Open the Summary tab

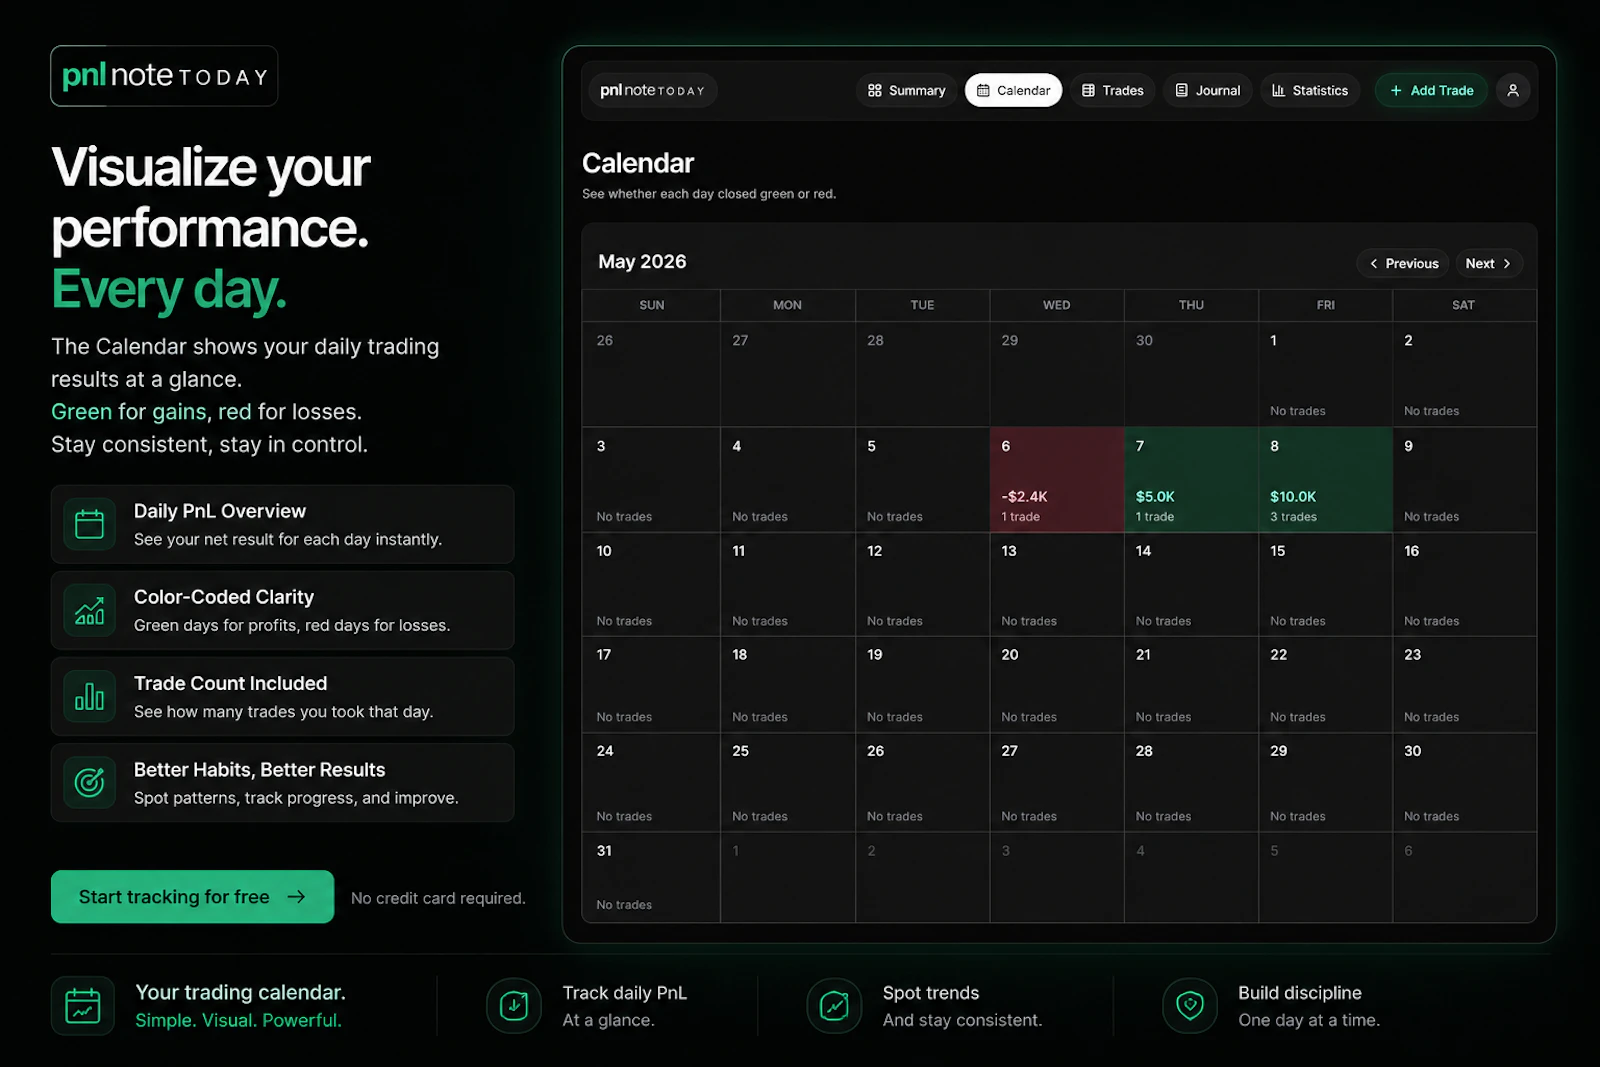pyautogui.click(x=906, y=90)
